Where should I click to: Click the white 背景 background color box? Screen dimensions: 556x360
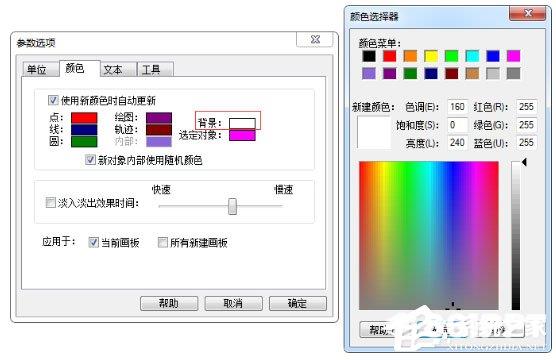coord(242,123)
